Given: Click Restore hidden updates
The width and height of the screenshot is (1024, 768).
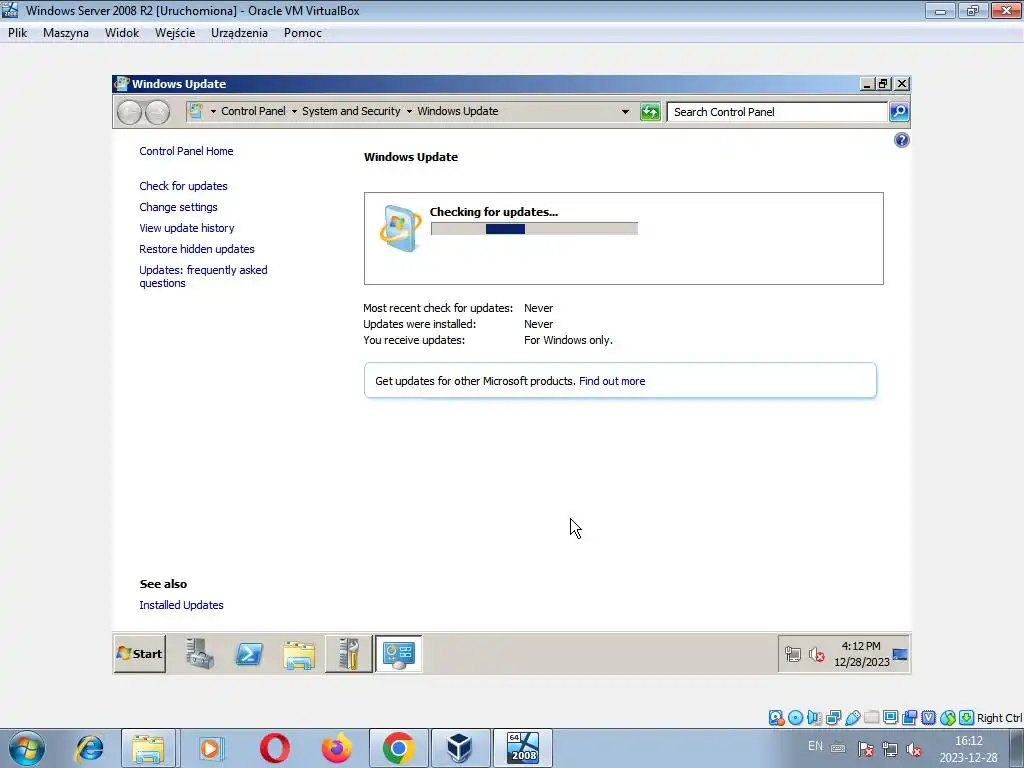Looking at the screenshot, I should click(197, 249).
